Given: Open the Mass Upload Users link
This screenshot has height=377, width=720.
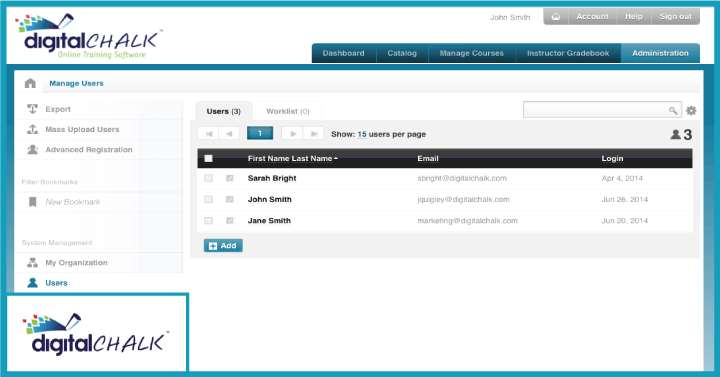Looking at the screenshot, I should pos(82,129).
